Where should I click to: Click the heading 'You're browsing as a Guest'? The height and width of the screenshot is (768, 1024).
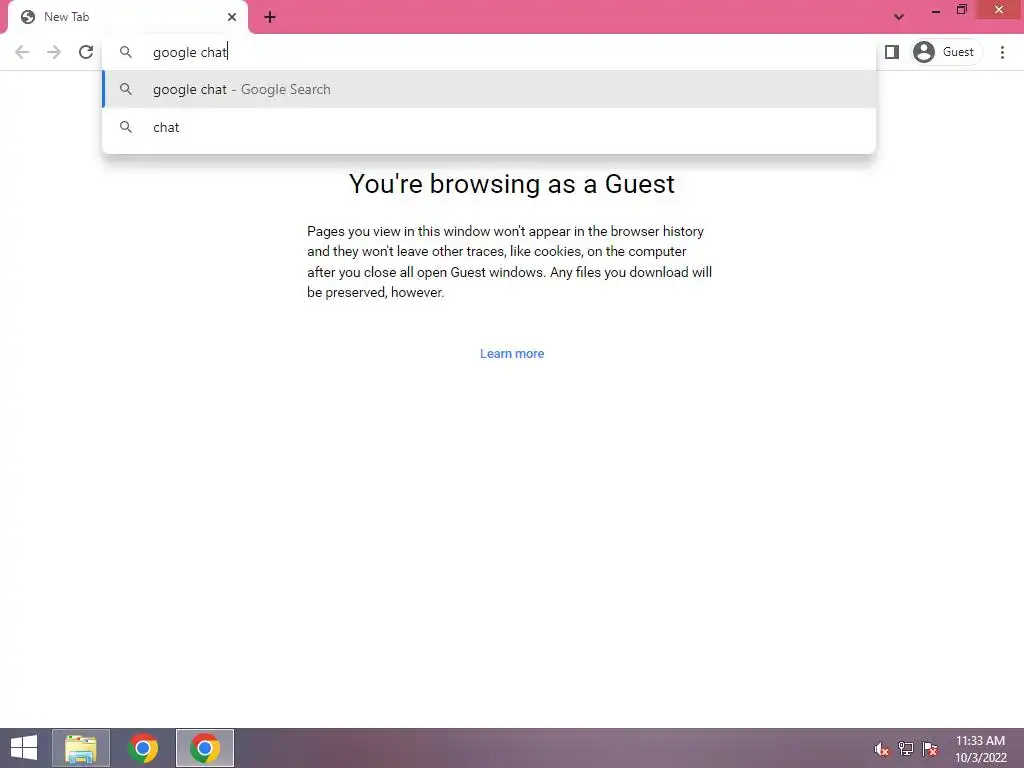[512, 184]
